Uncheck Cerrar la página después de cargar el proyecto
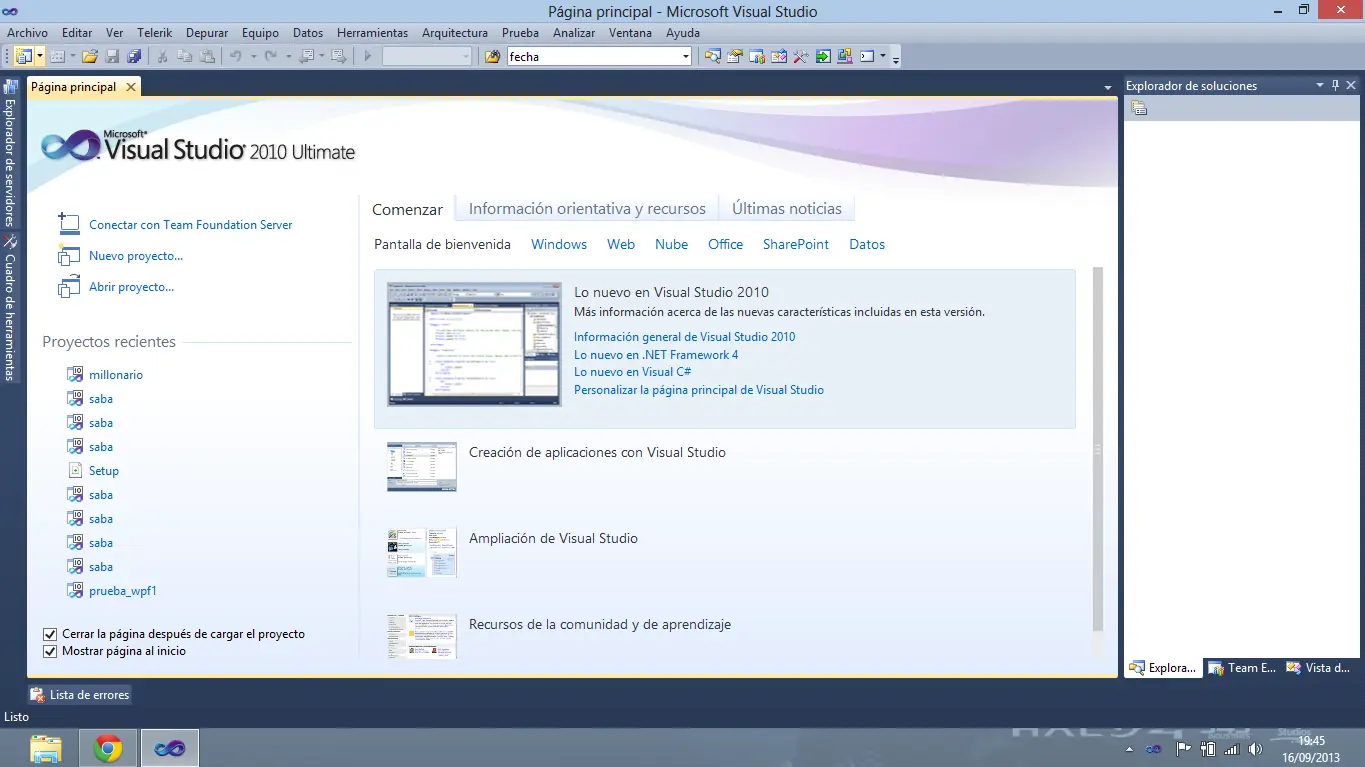 50,634
